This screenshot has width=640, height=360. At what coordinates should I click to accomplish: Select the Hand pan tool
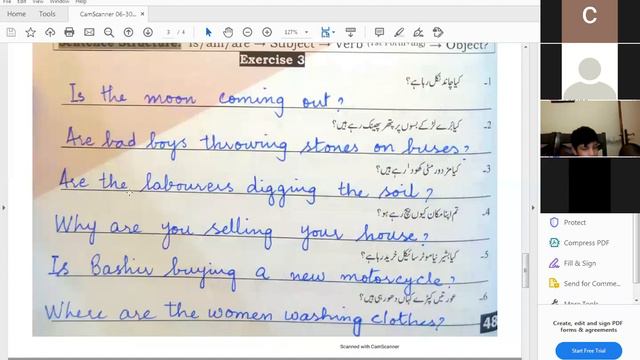(228, 32)
